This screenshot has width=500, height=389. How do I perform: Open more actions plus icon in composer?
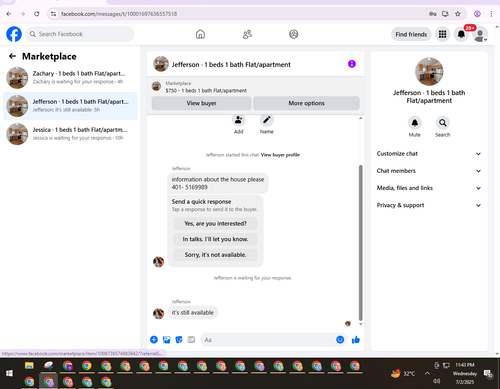[x=154, y=340]
